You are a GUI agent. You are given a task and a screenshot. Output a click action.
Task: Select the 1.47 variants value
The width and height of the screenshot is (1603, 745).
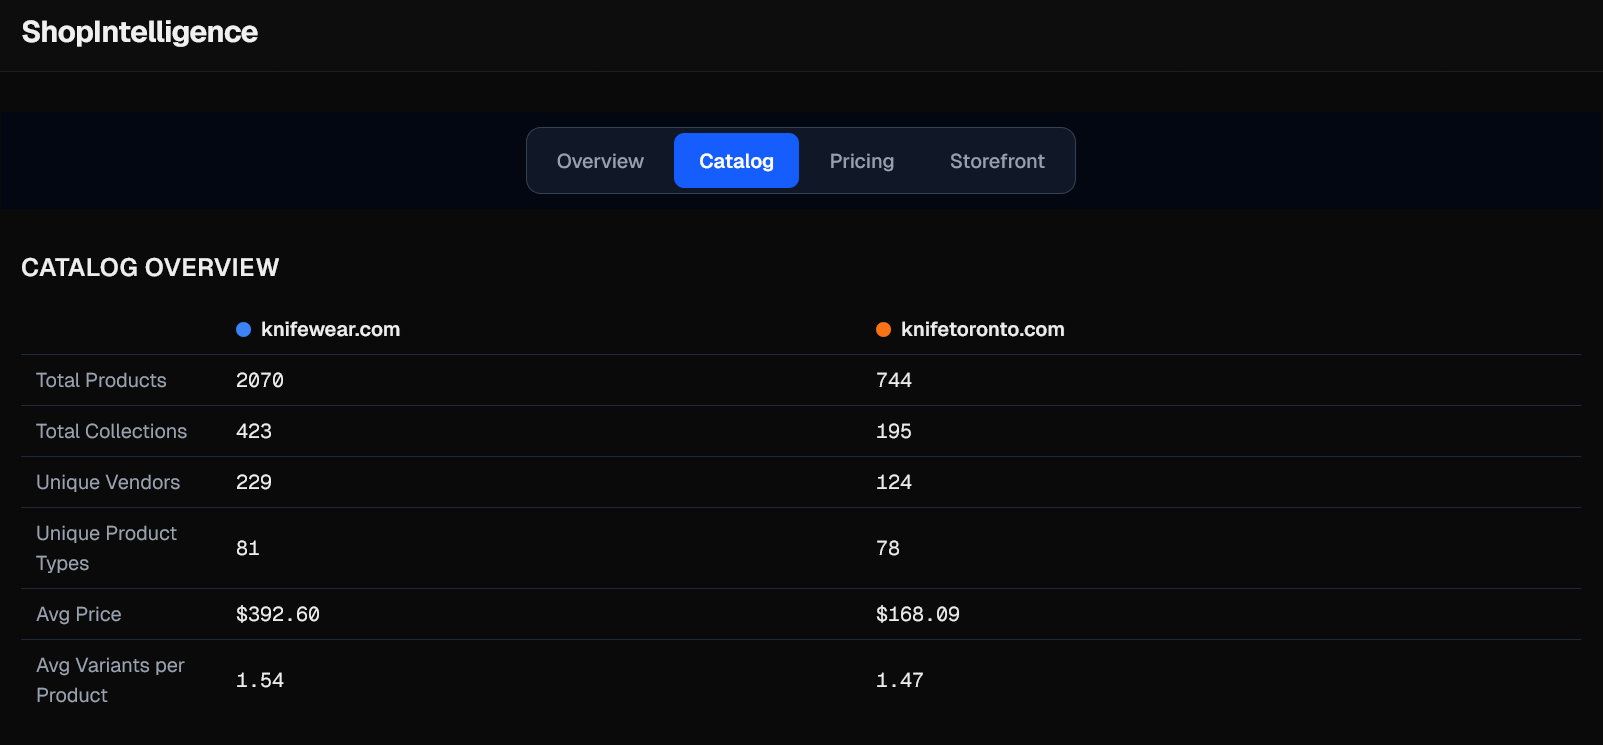coord(900,680)
